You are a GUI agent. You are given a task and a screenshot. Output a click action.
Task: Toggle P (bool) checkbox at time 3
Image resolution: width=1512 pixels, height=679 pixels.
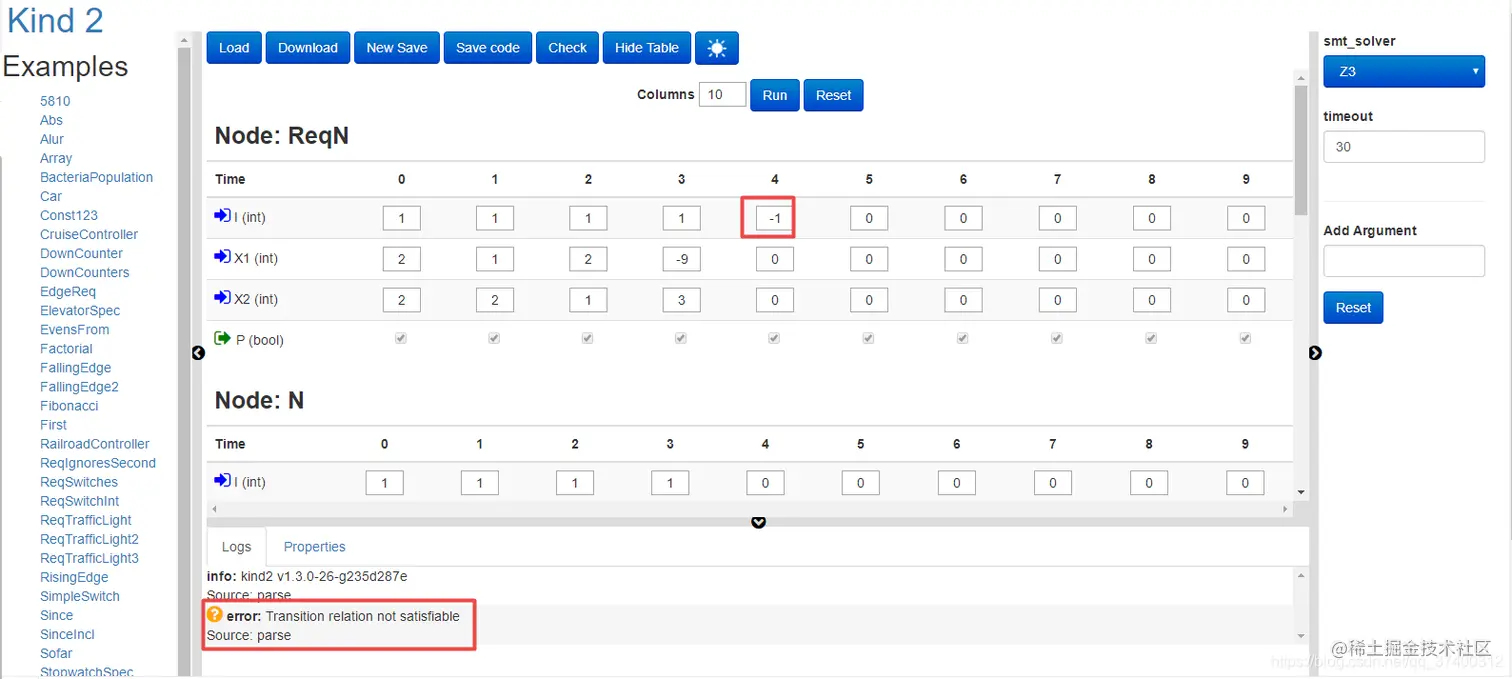(x=681, y=339)
